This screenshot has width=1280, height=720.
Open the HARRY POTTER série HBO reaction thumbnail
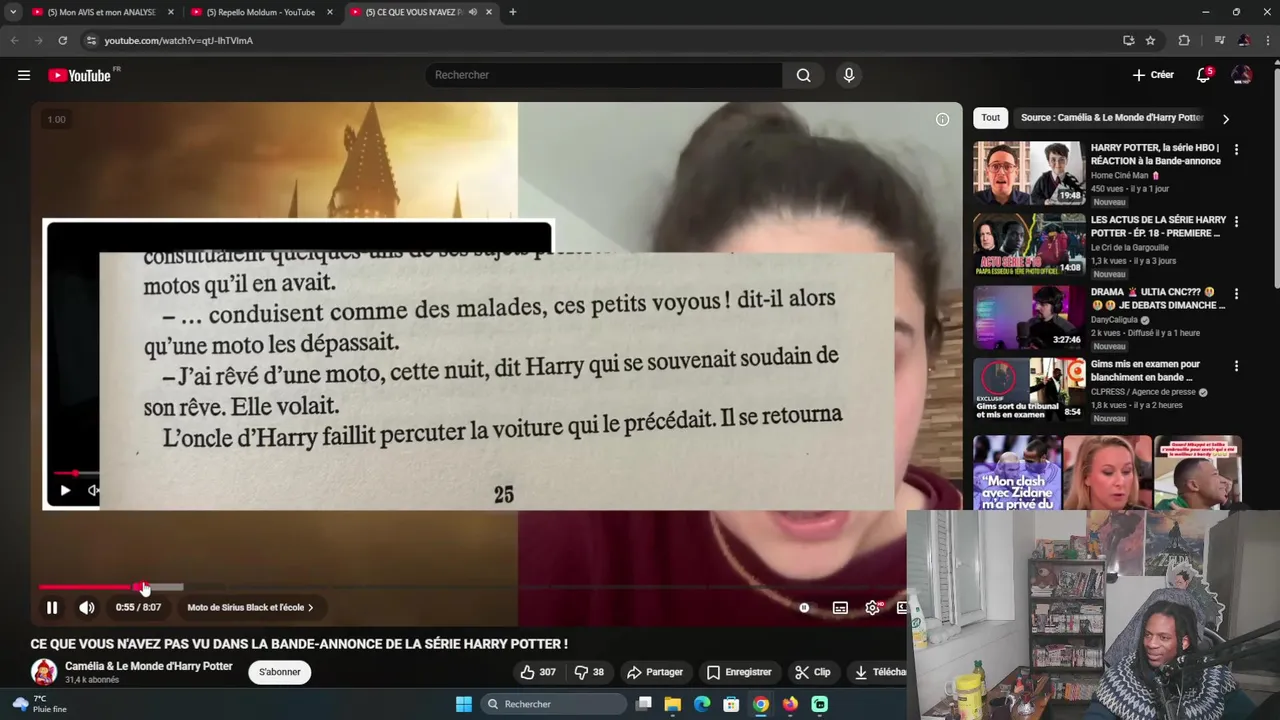point(1029,173)
